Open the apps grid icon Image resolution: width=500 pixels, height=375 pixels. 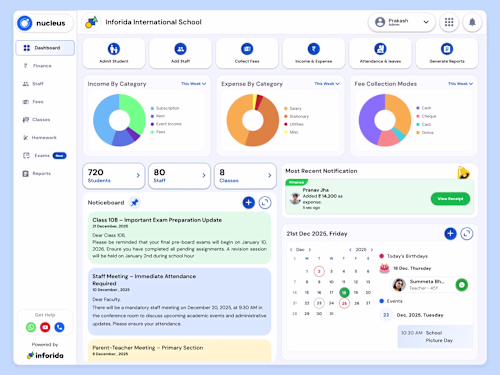tap(449, 22)
